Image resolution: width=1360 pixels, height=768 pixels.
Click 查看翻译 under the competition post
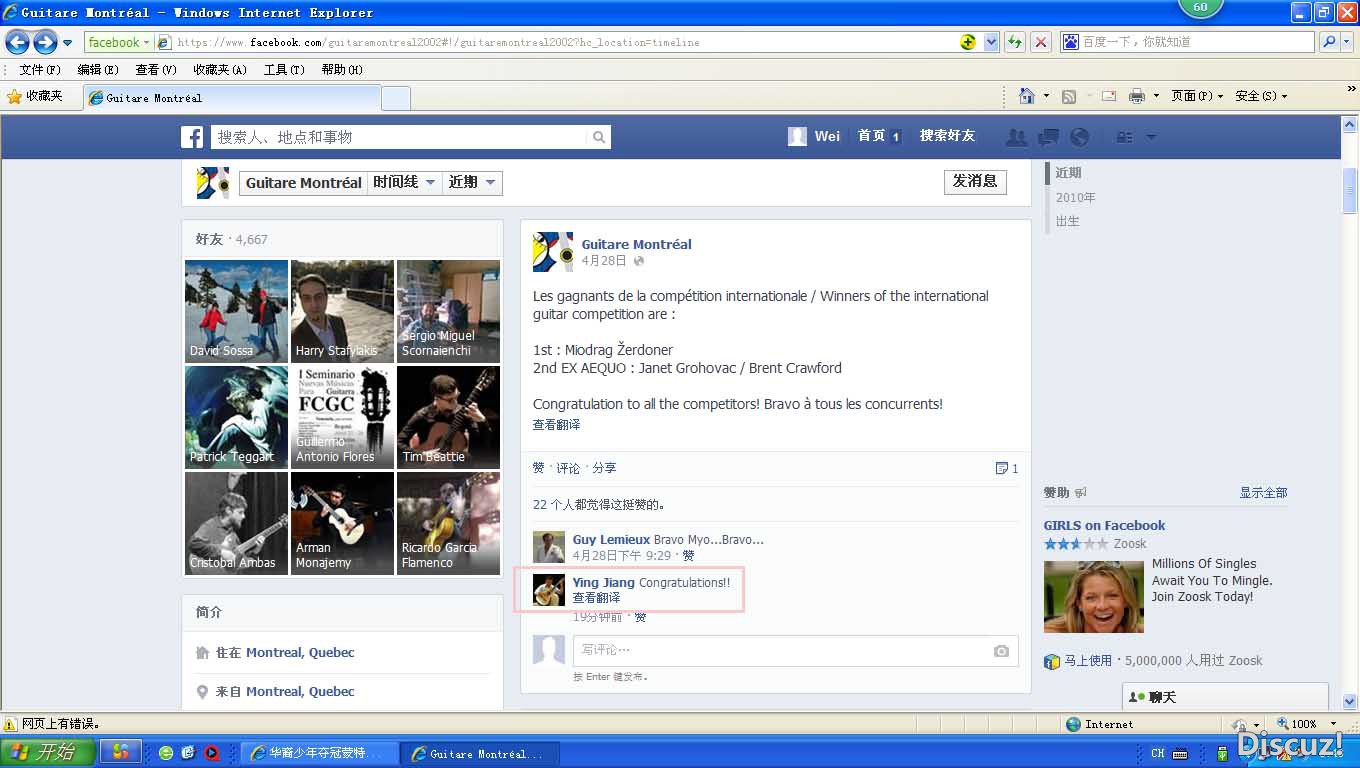(x=556, y=425)
